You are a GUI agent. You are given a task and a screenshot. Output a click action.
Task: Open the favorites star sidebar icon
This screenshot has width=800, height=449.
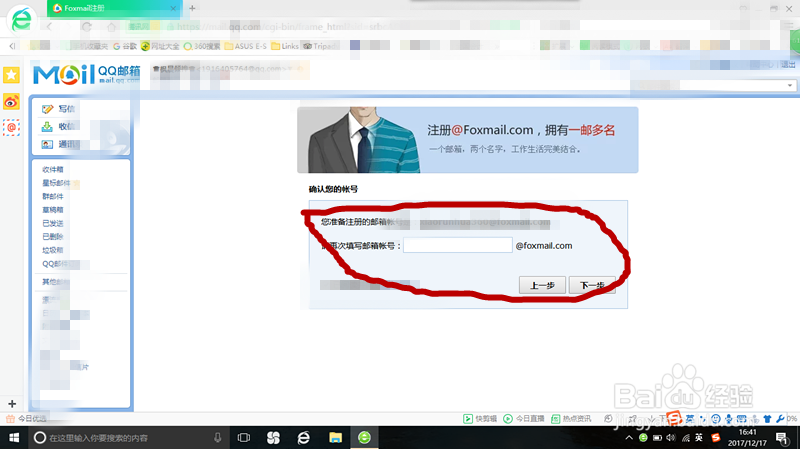(11, 75)
